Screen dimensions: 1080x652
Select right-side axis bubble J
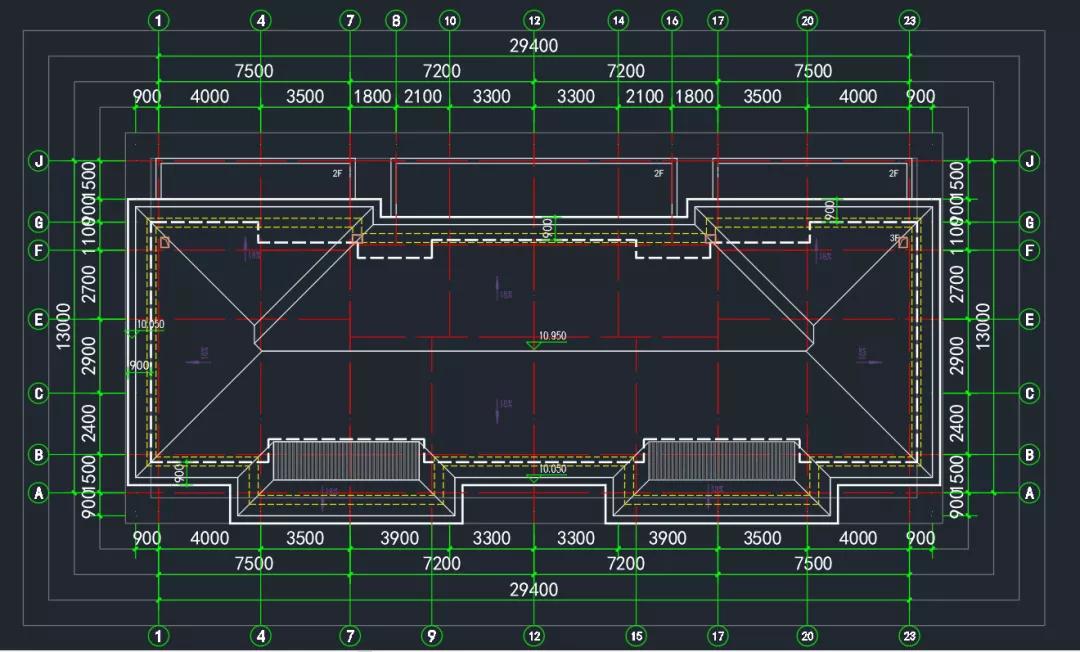[x=1030, y=161]
